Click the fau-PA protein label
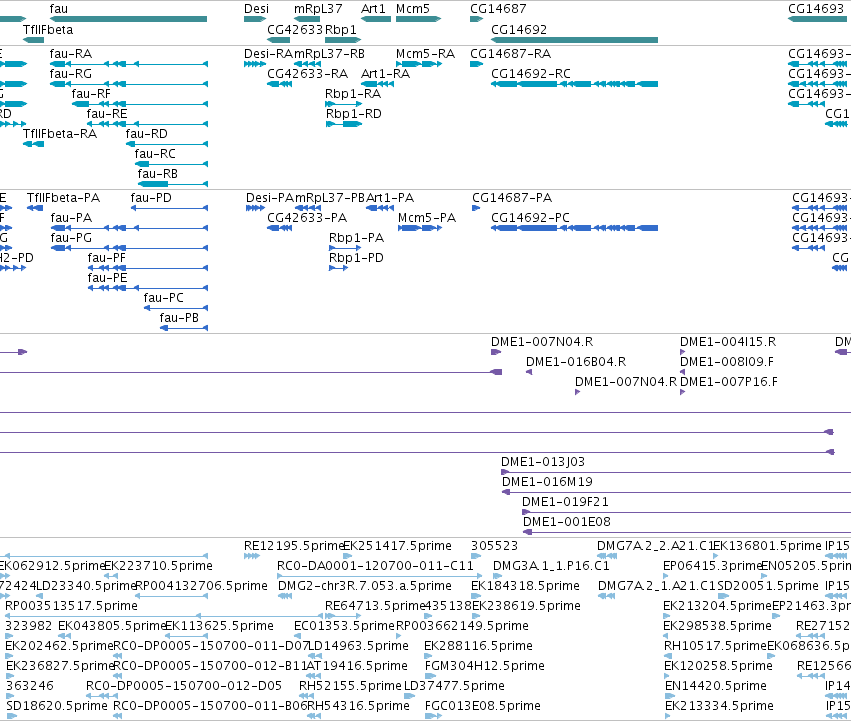 [71, 217]
